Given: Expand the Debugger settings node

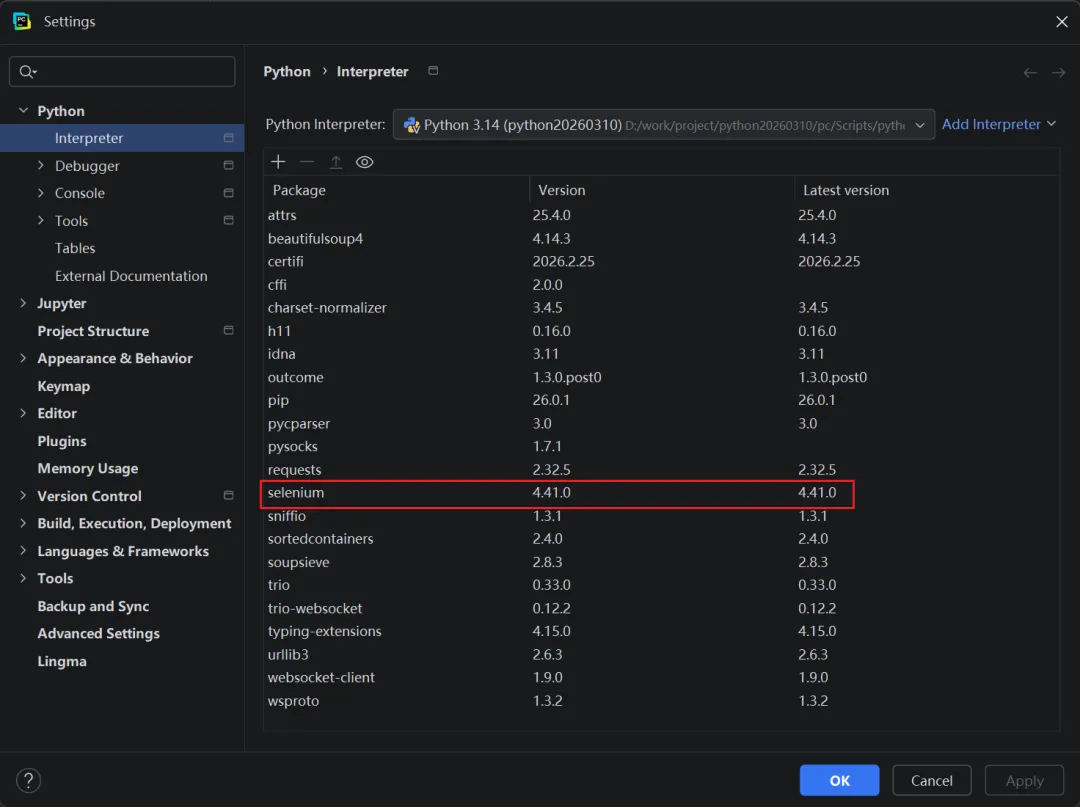Looking at the screenshot, I should tap(41, 165).
